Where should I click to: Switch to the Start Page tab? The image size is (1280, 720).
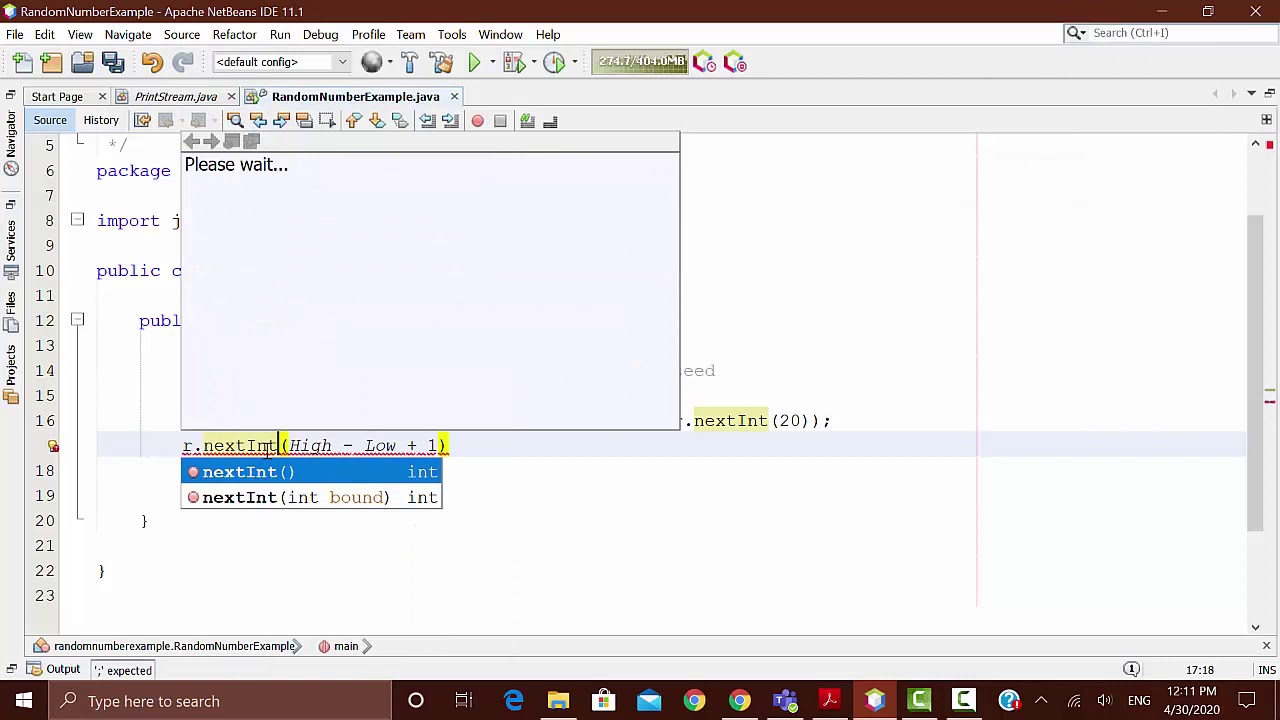point(57,96)
